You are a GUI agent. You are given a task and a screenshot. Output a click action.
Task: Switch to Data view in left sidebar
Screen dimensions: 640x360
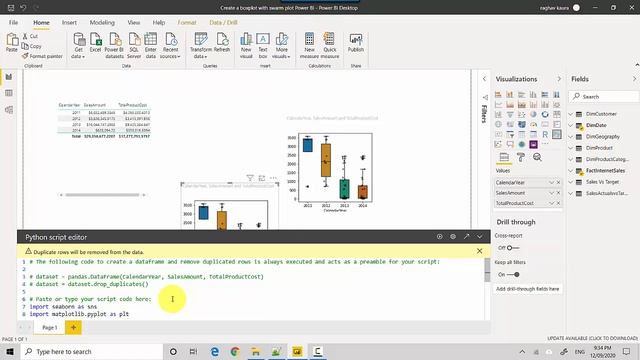9,93
